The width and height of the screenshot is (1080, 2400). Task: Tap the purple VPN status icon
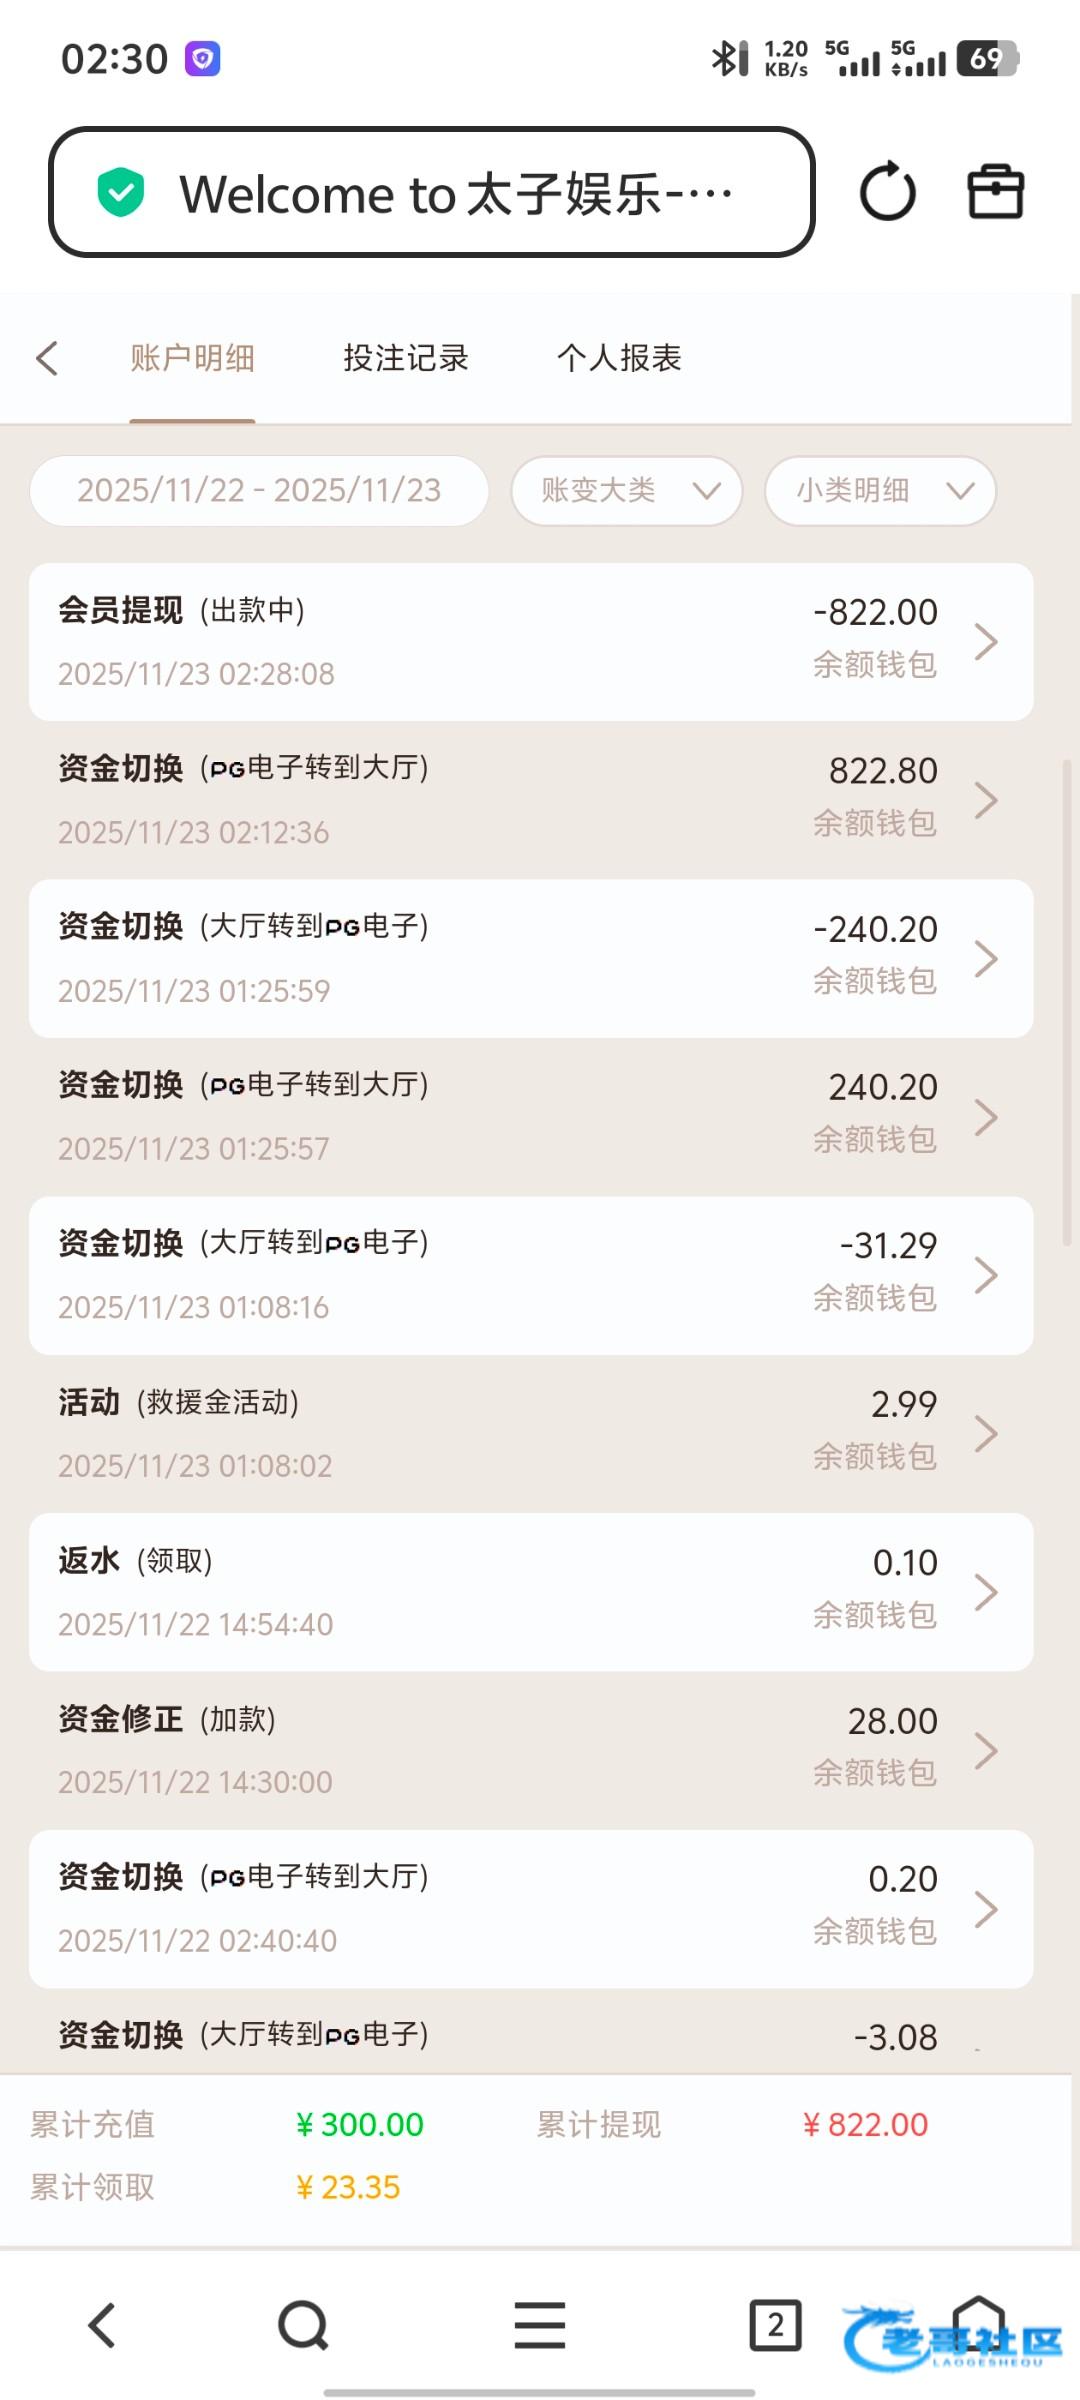202,59
